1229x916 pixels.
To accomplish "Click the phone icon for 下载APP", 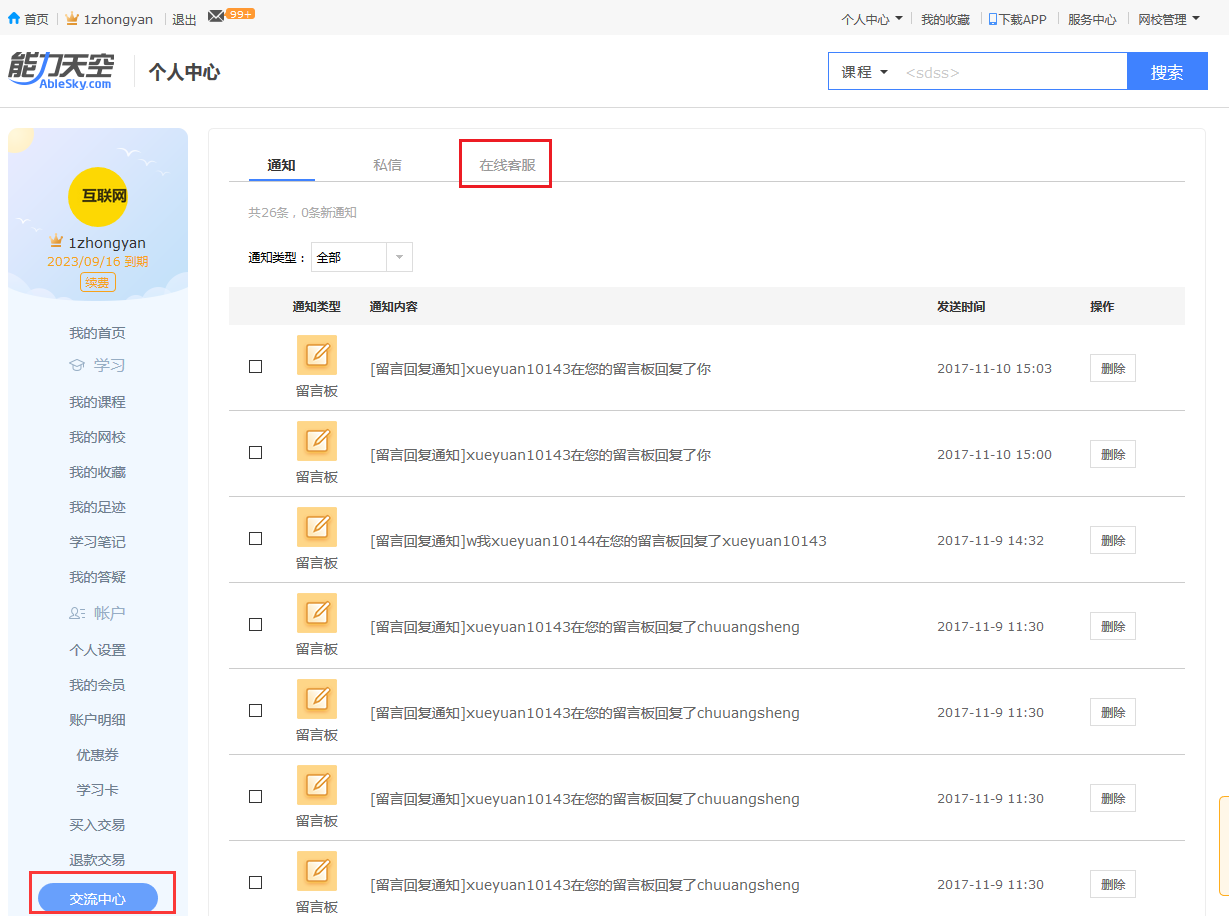I will pos(993,19).
